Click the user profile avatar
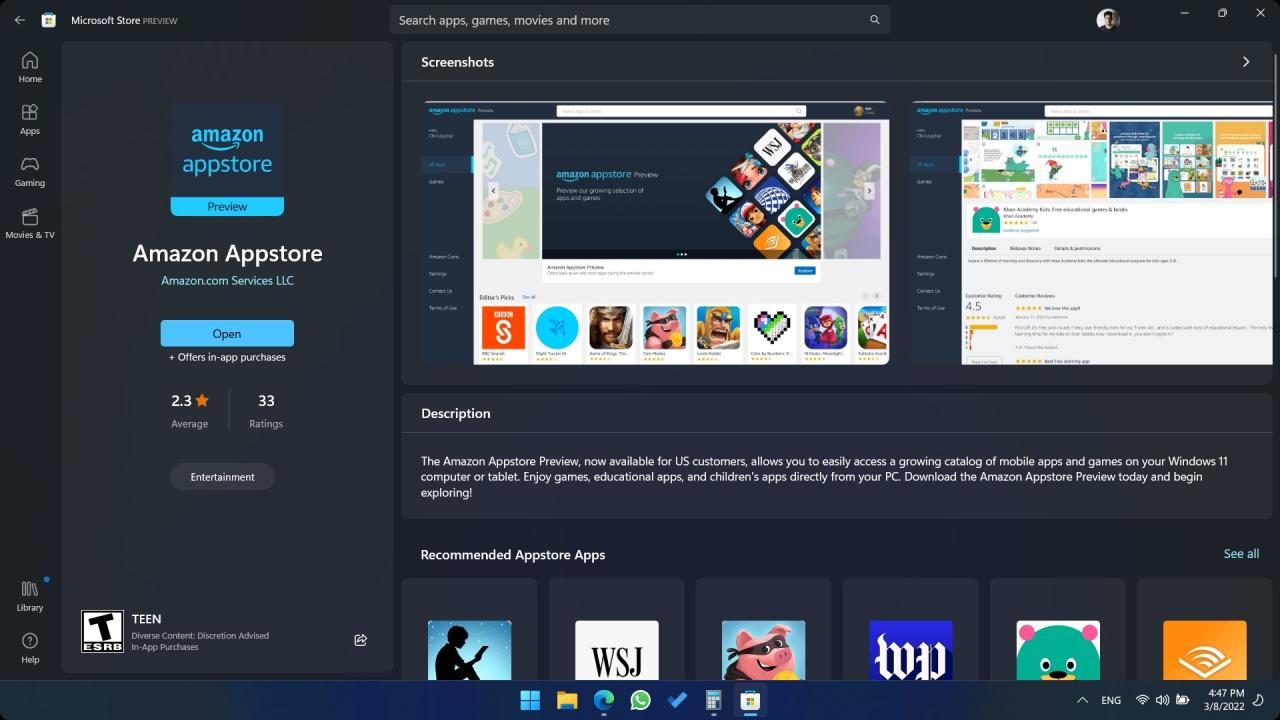The height and width of the screenshot is (720, 1280). [1107, 20]
